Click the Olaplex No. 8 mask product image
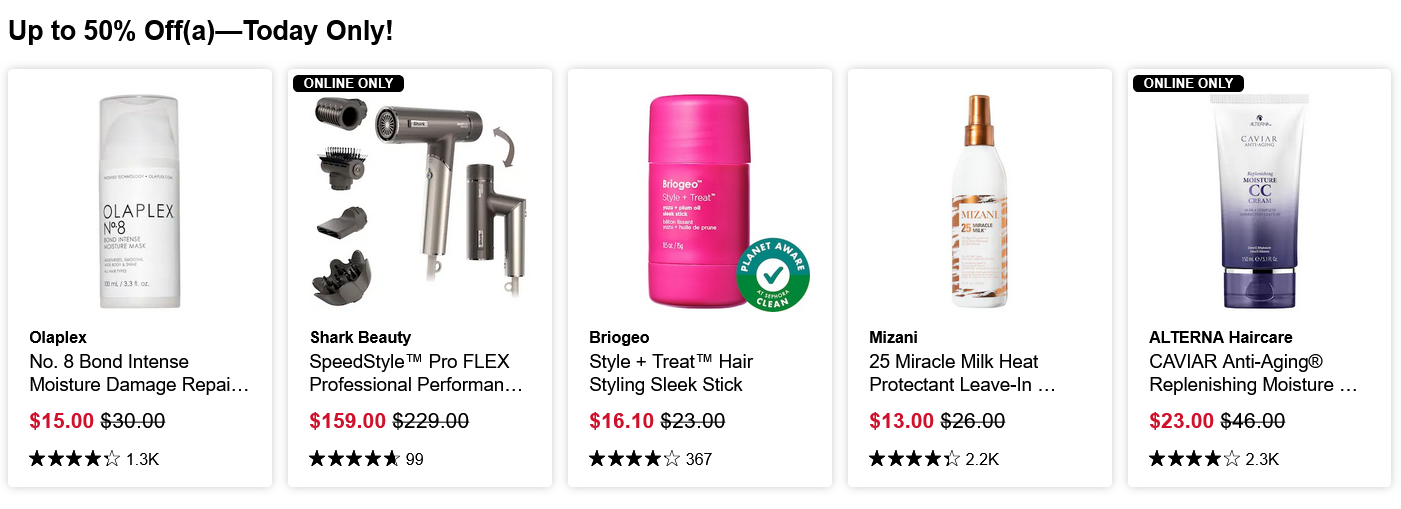Screen dimensions: 1401x509 pos(139,201)
